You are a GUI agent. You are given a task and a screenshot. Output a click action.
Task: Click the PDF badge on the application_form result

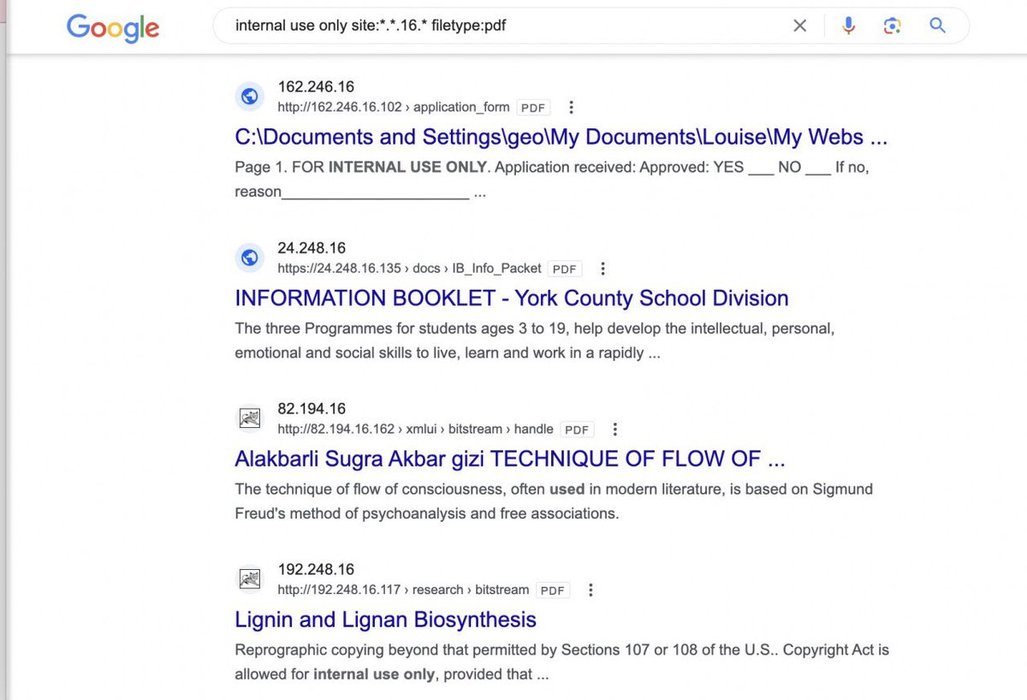tap(533, 108)
